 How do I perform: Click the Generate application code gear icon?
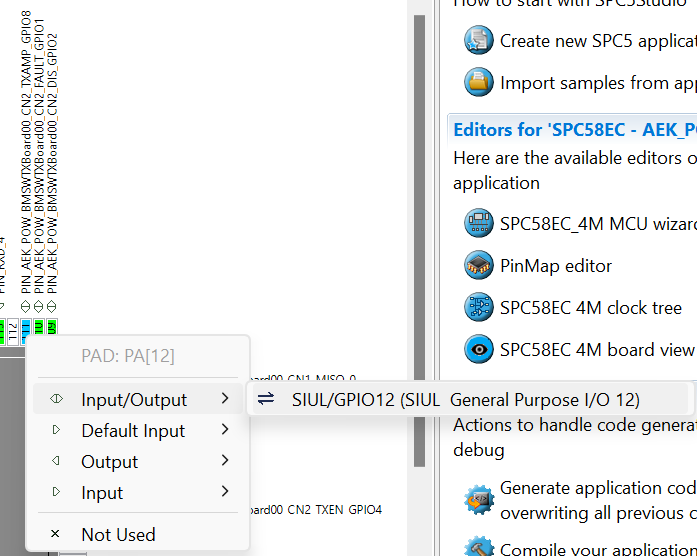click(x=478, y=500)
